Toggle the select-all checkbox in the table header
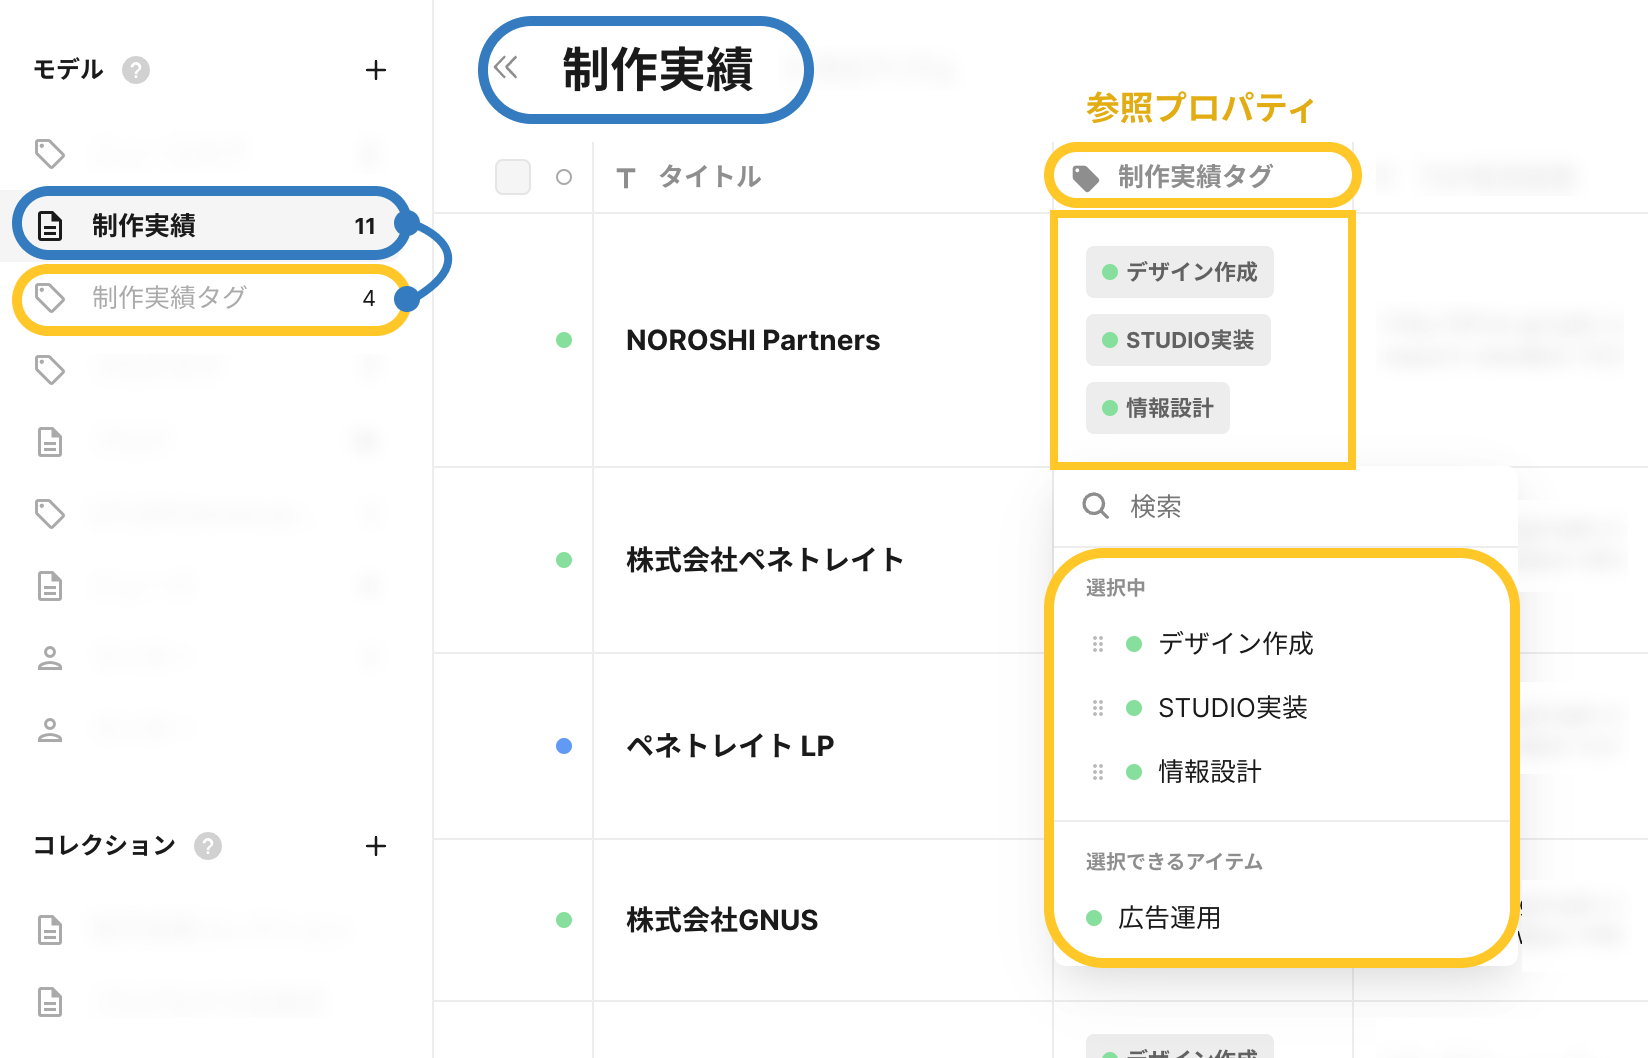 click(513, 176)
